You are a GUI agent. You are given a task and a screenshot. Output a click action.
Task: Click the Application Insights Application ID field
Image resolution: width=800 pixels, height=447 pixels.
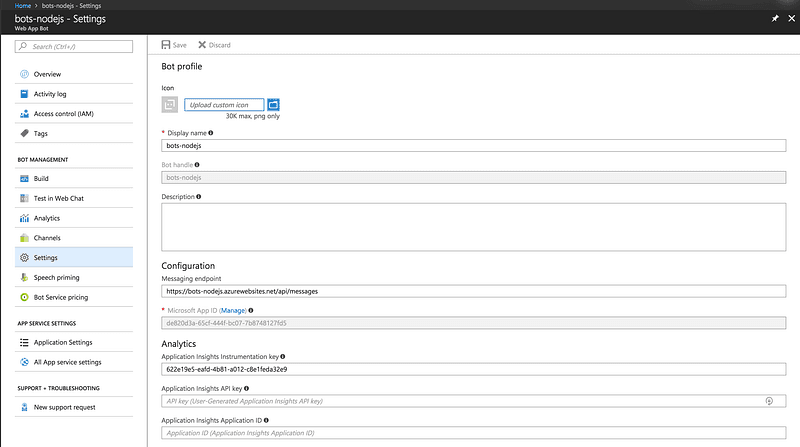click(473, 433)
